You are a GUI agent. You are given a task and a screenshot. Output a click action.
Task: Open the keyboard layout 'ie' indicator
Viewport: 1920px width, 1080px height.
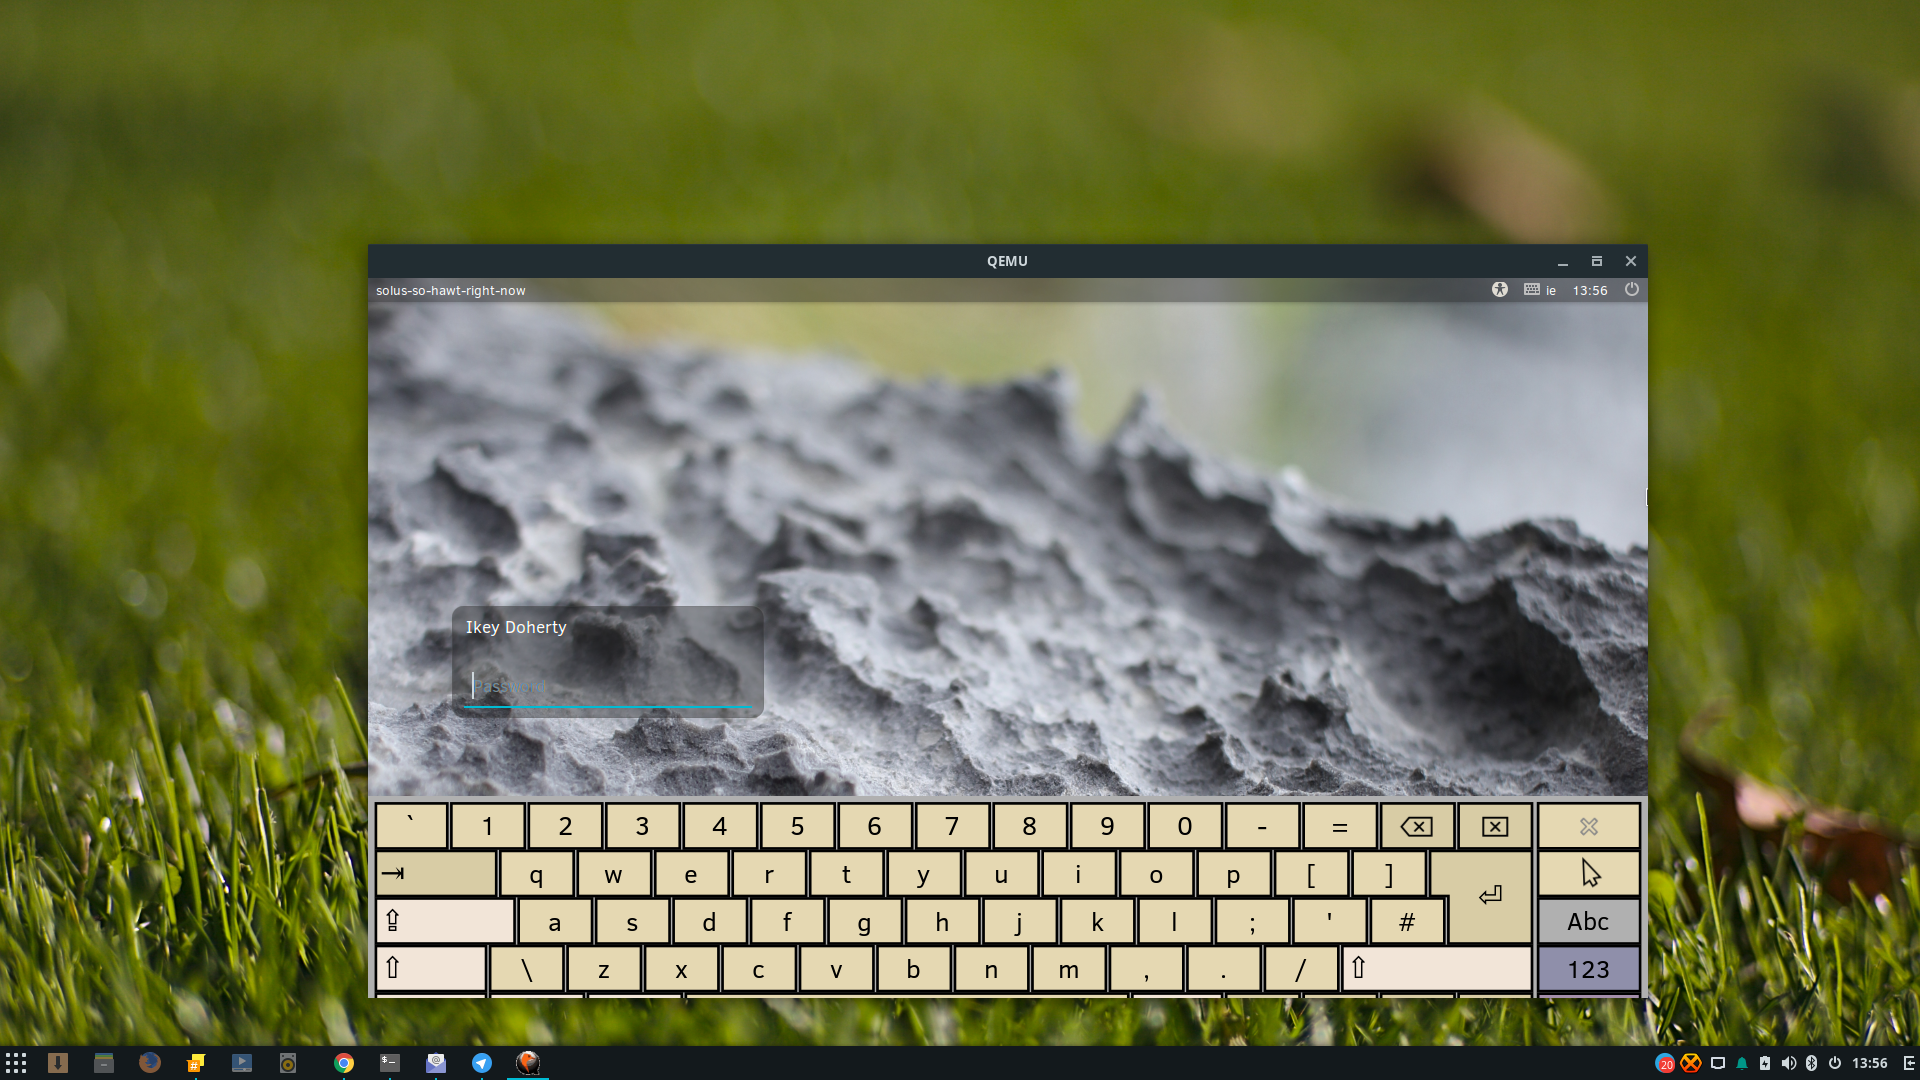(1540, 290)
